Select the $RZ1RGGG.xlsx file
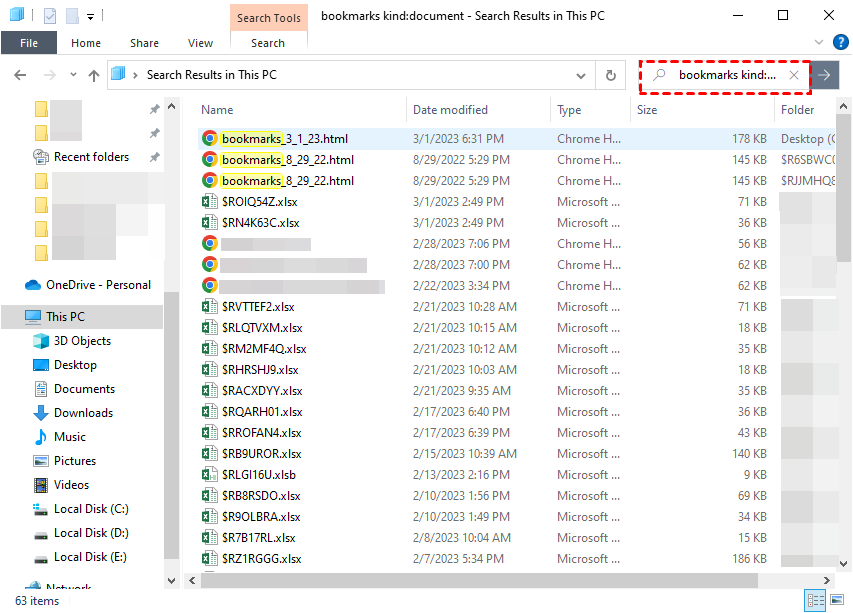Screen dimensions: 853x613 (x=261, y=559)
